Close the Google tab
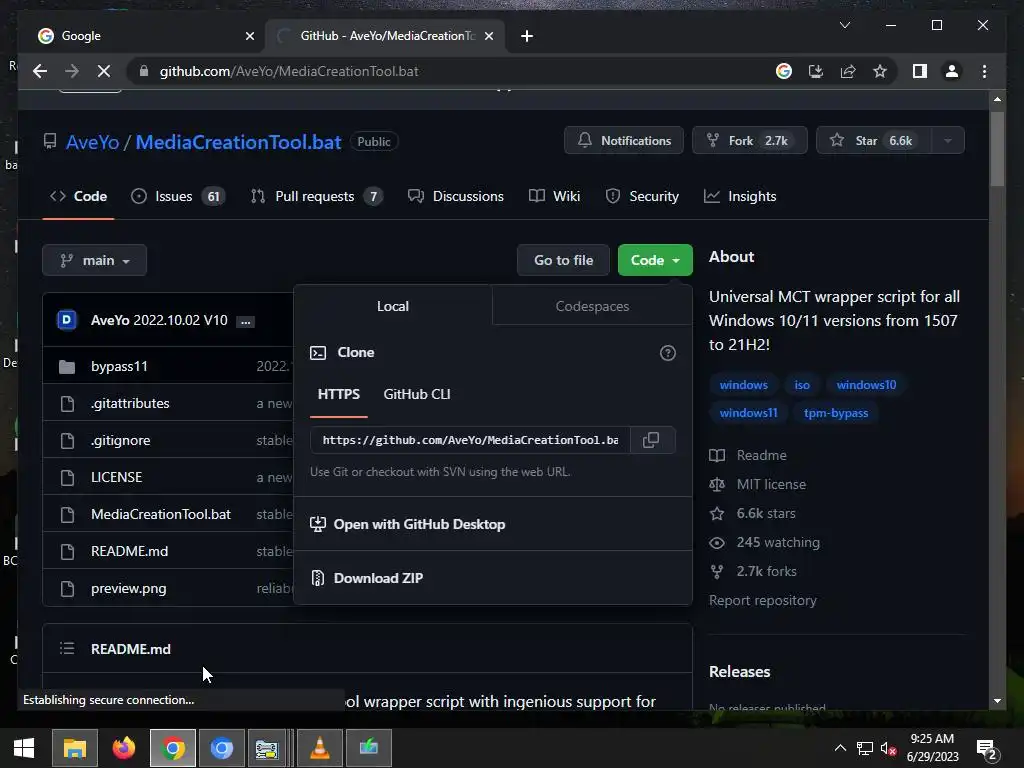 point(249,37)
